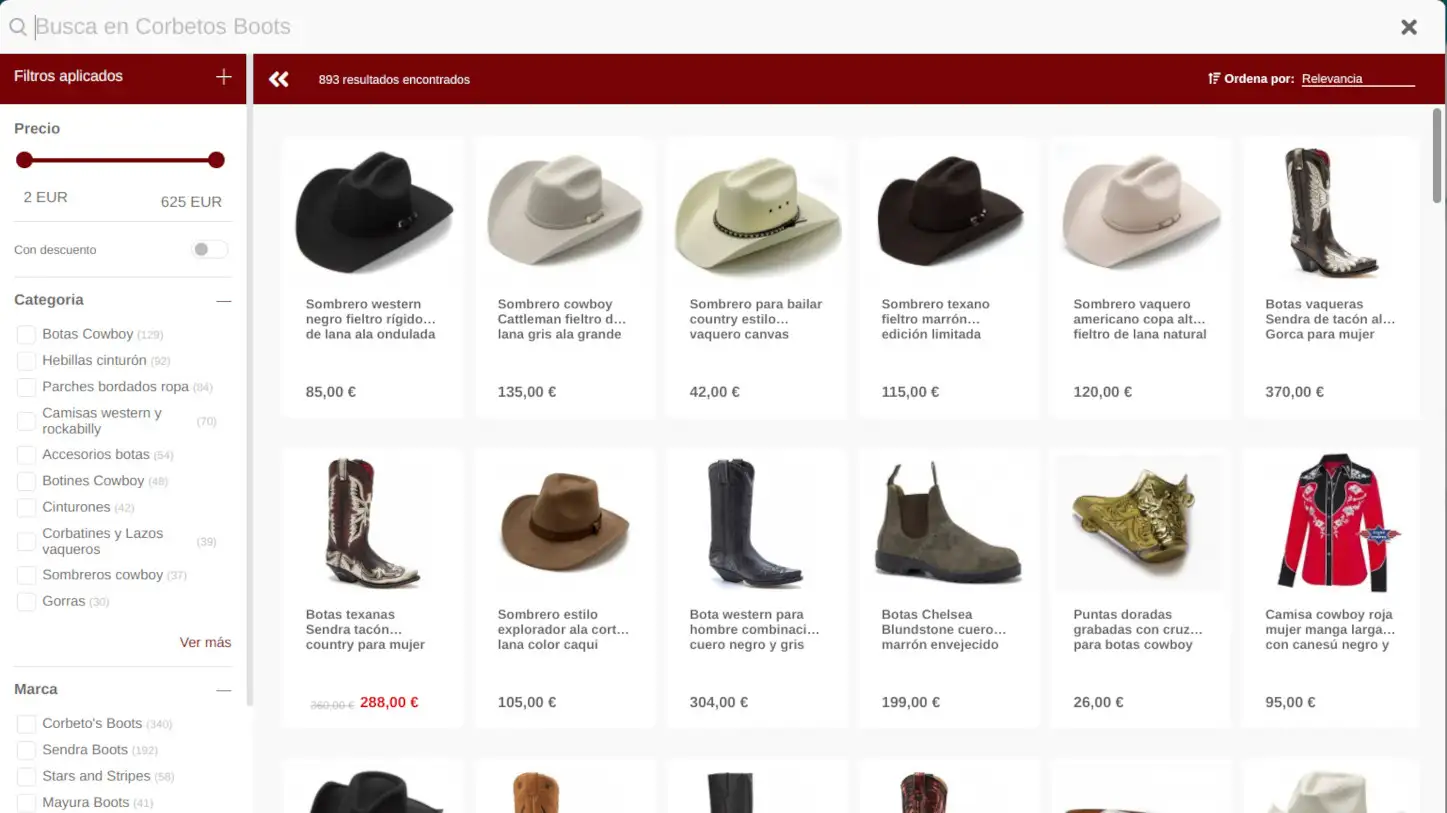The width and height of the screenshot is (1447, 813).
Task: Collapse filter panel with double-chevron icon
Action: [279, 79]
